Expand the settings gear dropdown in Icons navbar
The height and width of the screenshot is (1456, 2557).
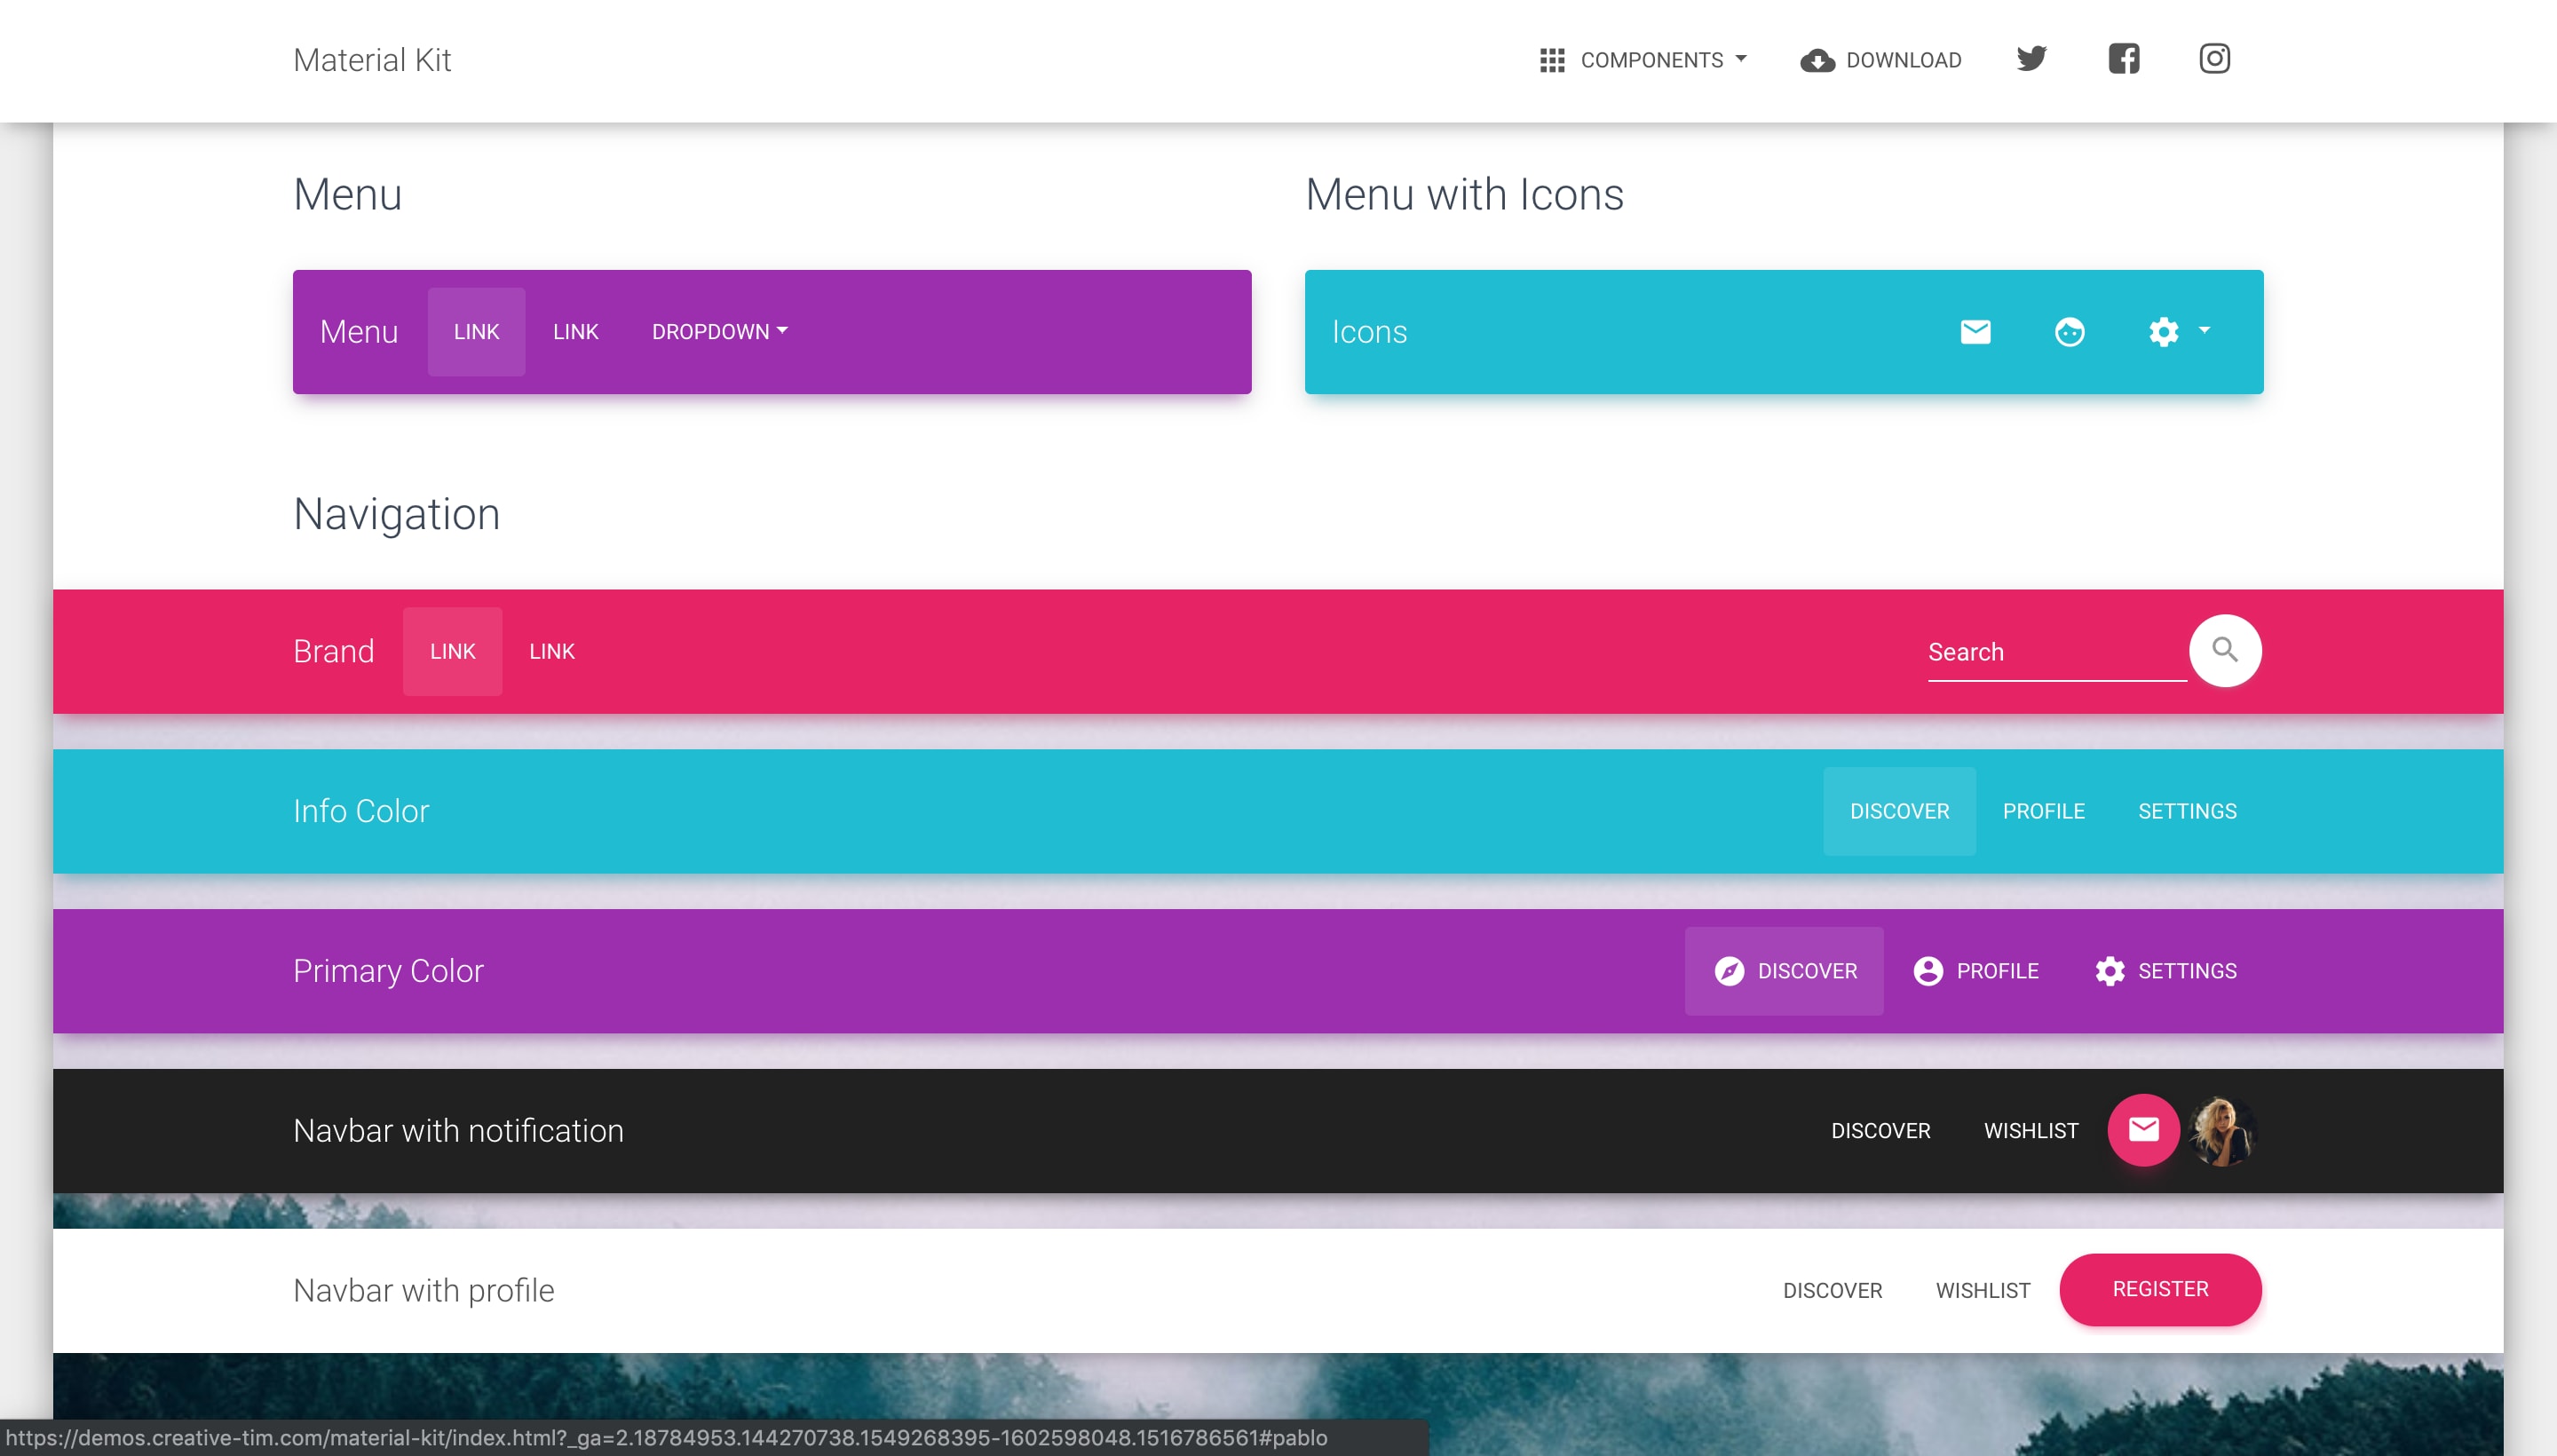2179,332
